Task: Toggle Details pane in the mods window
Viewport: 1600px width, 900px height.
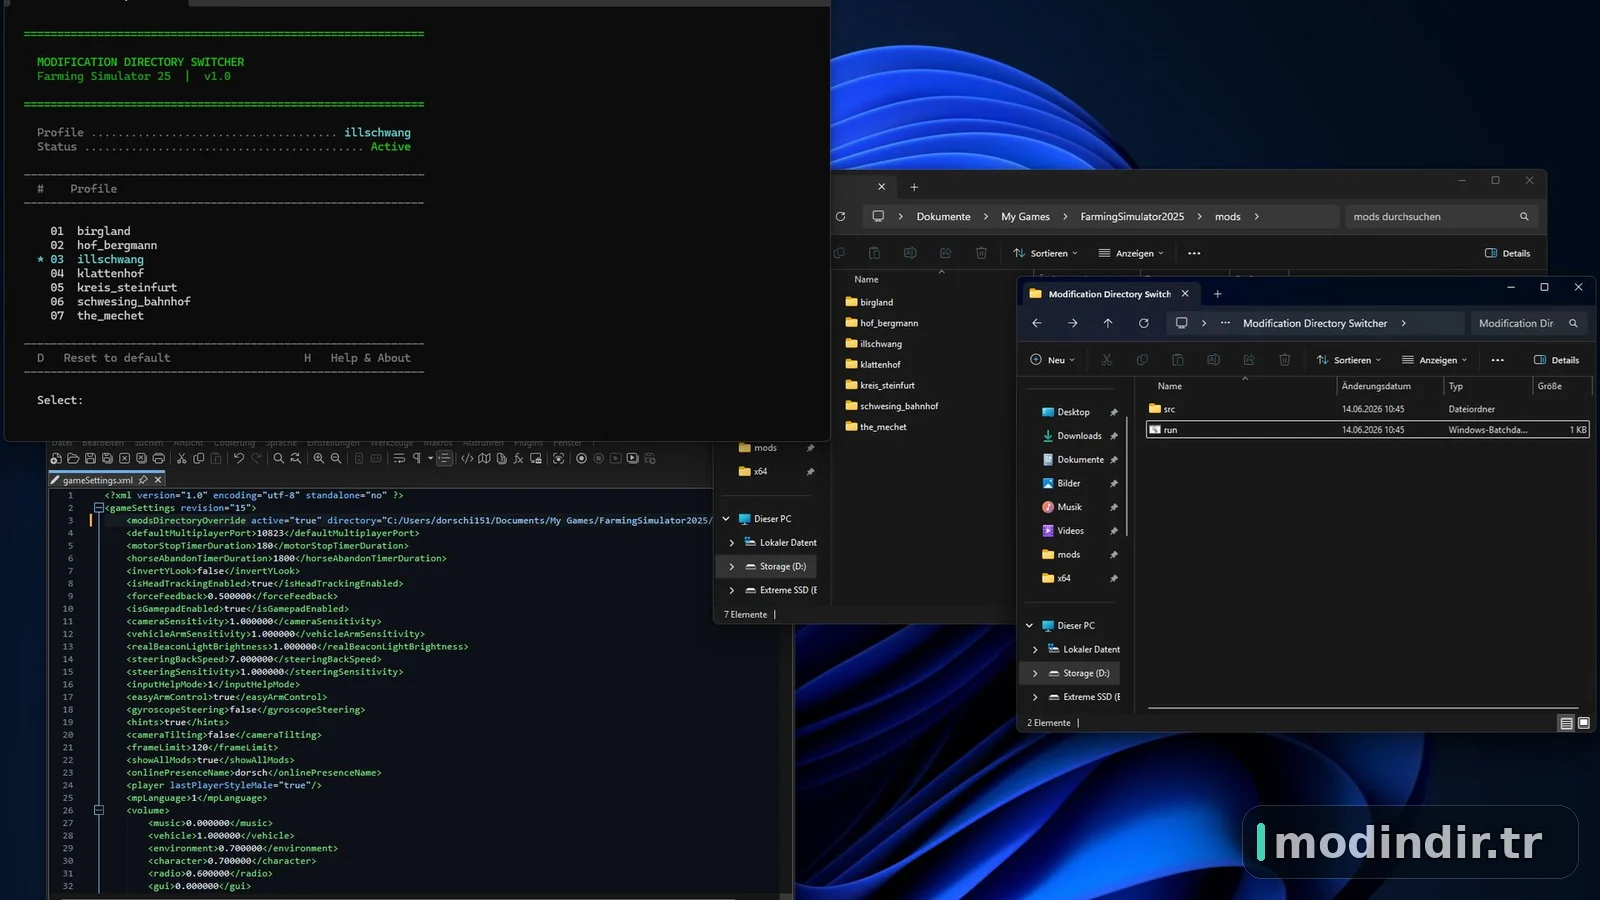Action: pyautogui.click(x=1508, y=253)
